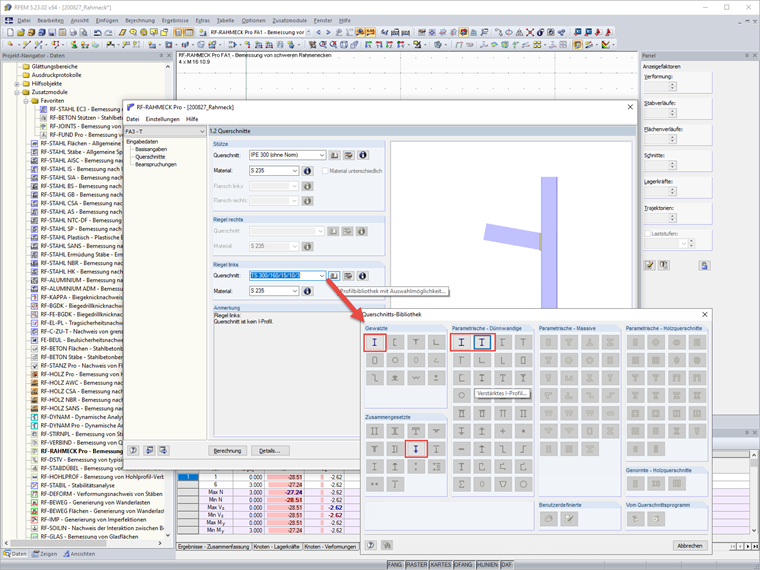Open Riegel links Material S 235 dropdown
Image resolution: width=760 pixels, height=570 pixels.
pyautogui.click(x=294, y=291)
